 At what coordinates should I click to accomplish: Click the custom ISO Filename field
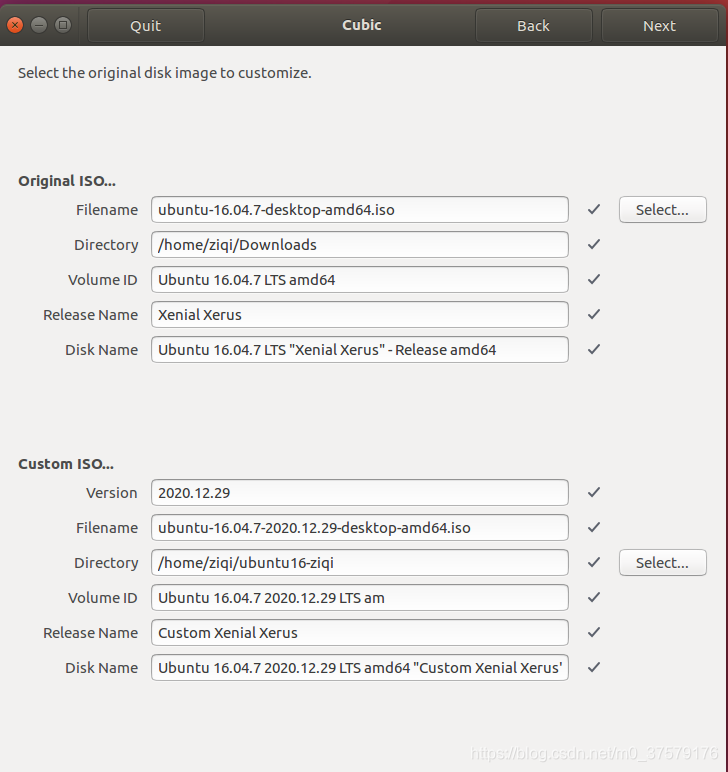[x=360, y=528]
